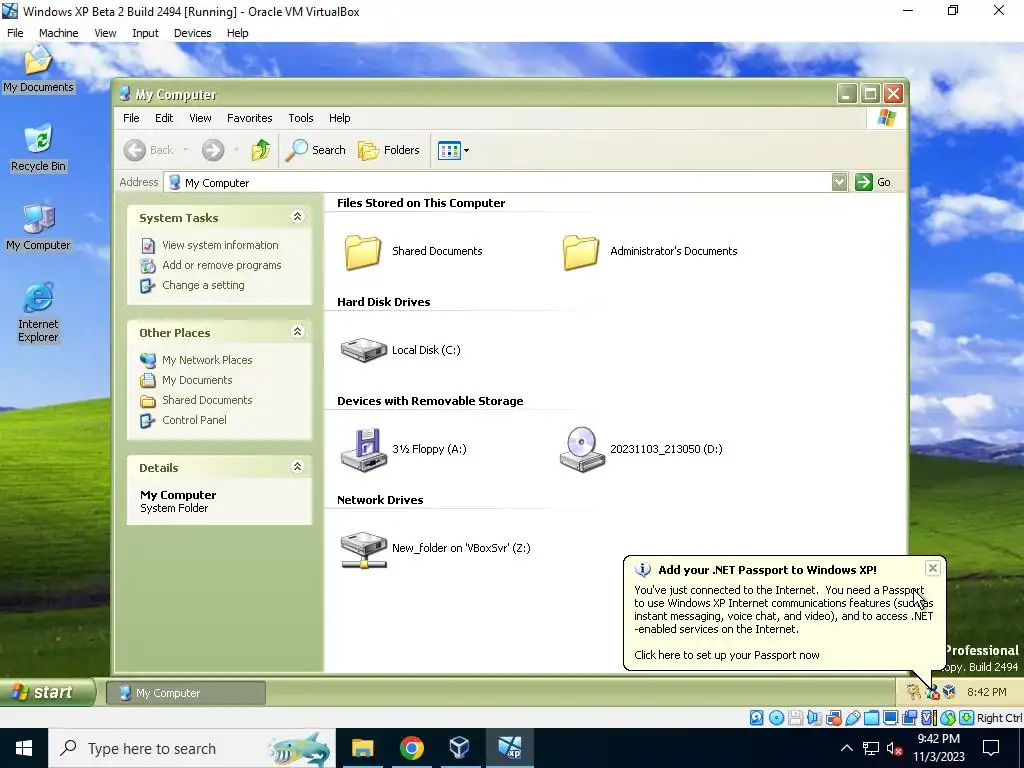The width and height of the screenshot is (1024, 768).
Task: Open the Edit menu in My Computer
Action: 164,118
